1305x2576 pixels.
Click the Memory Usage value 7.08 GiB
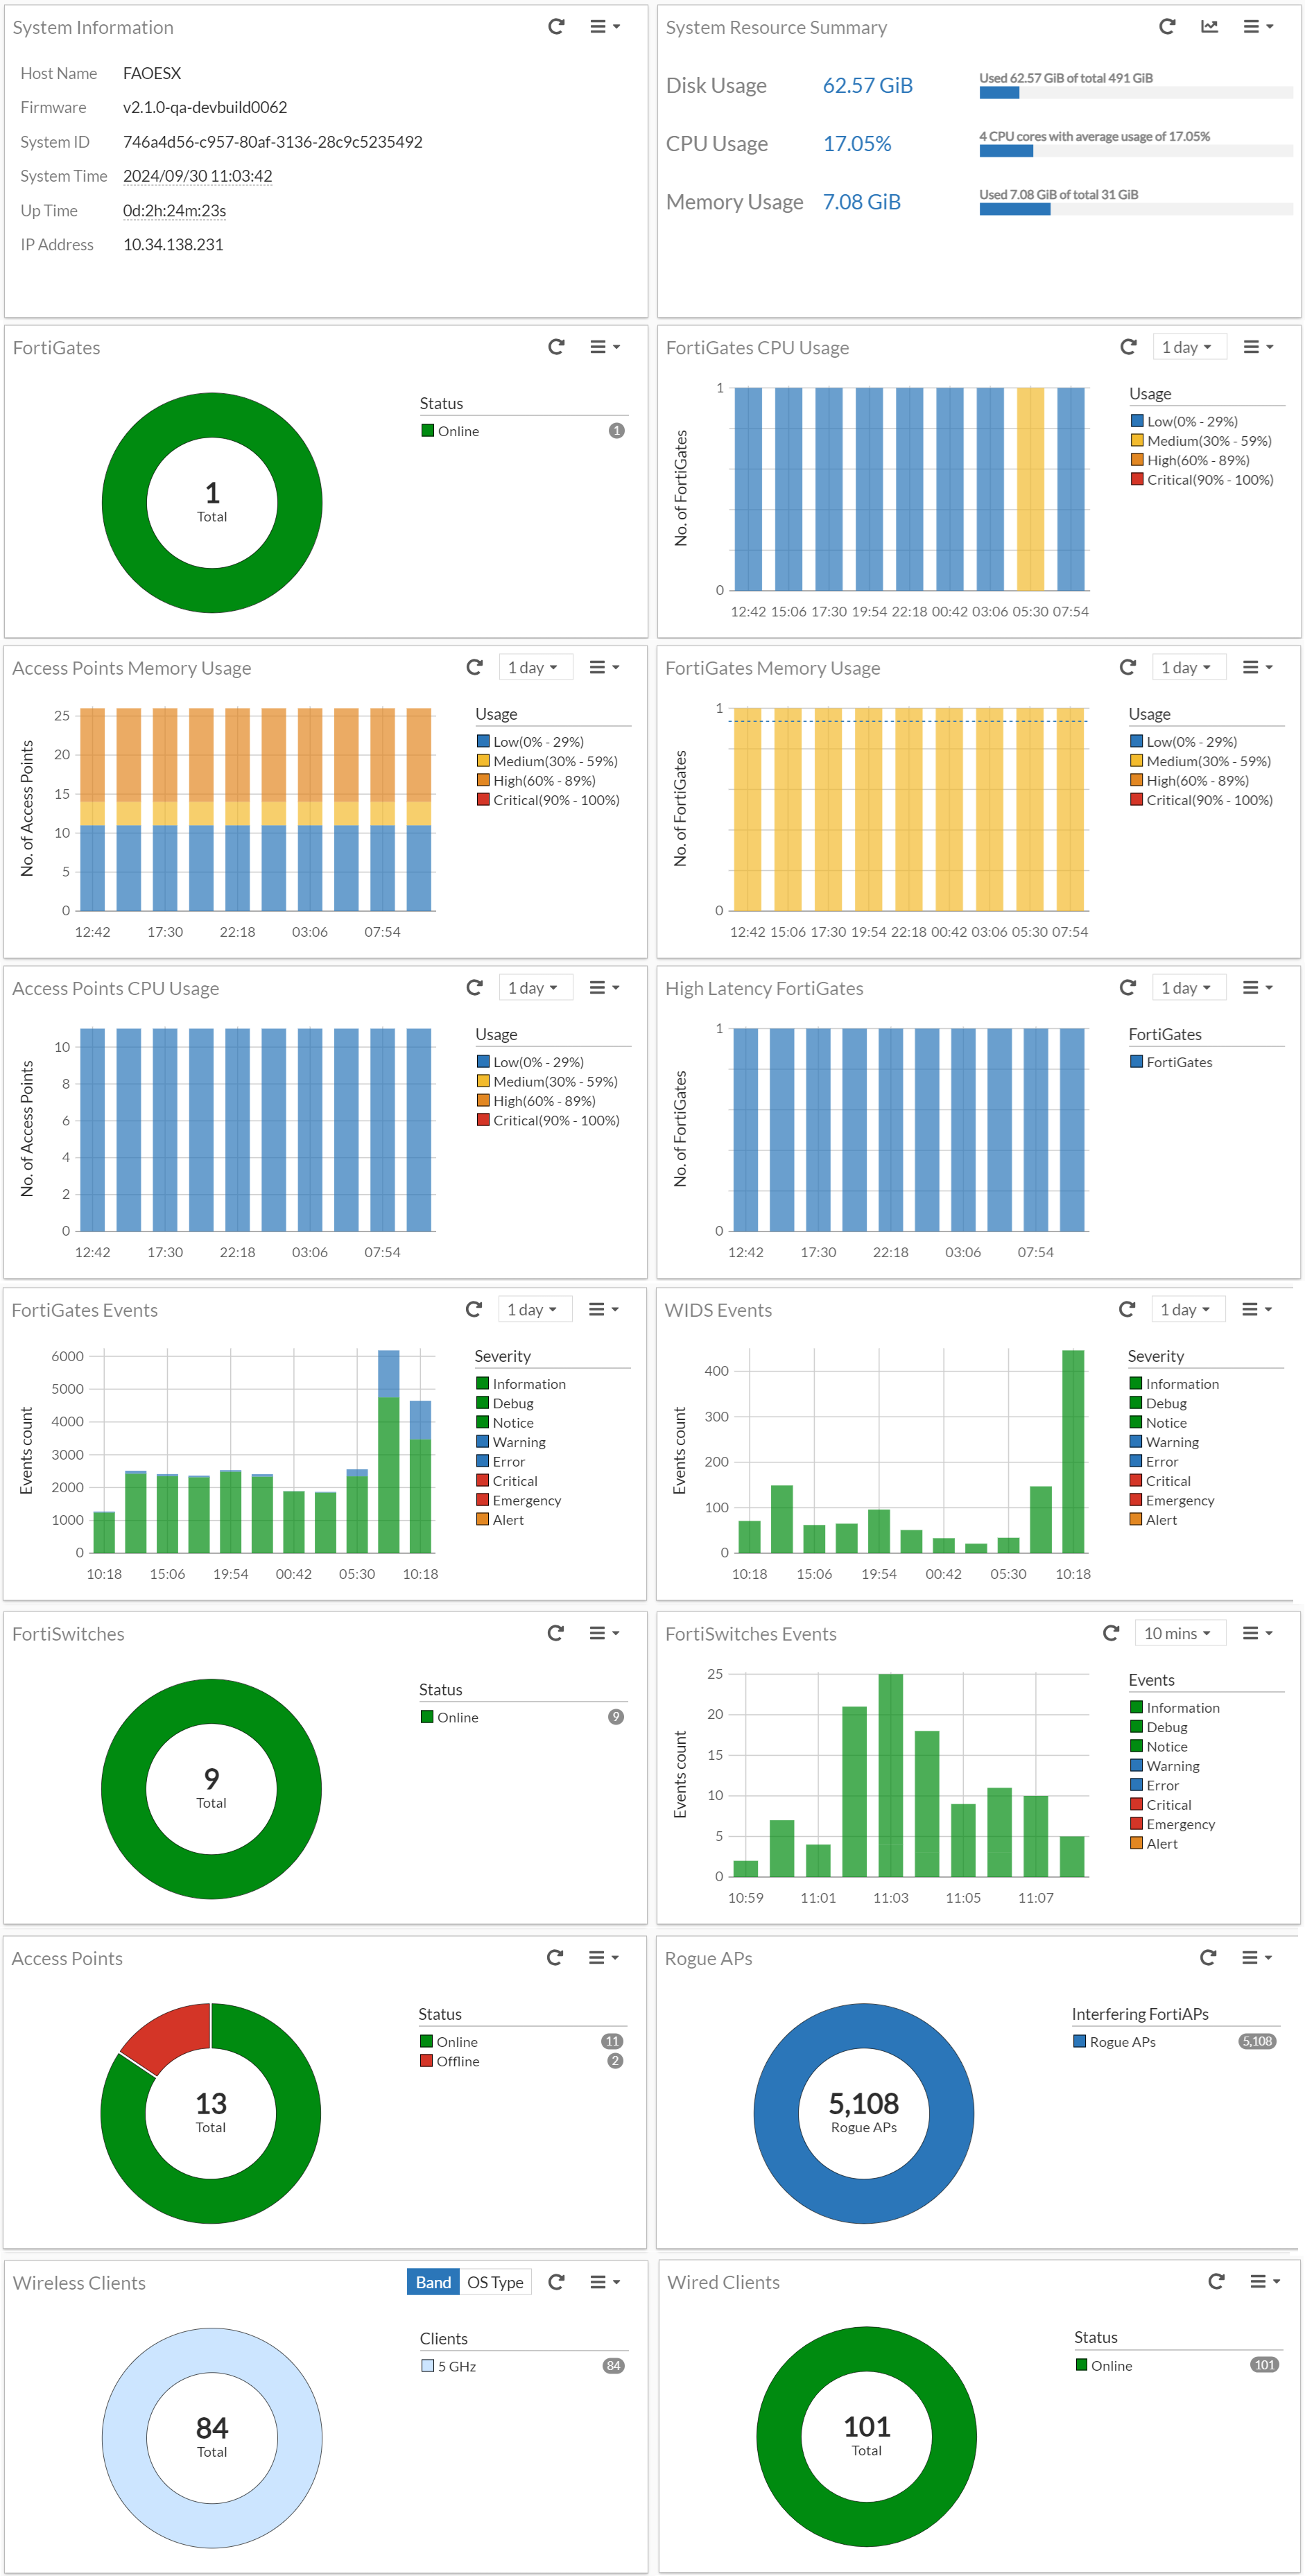click(x=862, y=201)
